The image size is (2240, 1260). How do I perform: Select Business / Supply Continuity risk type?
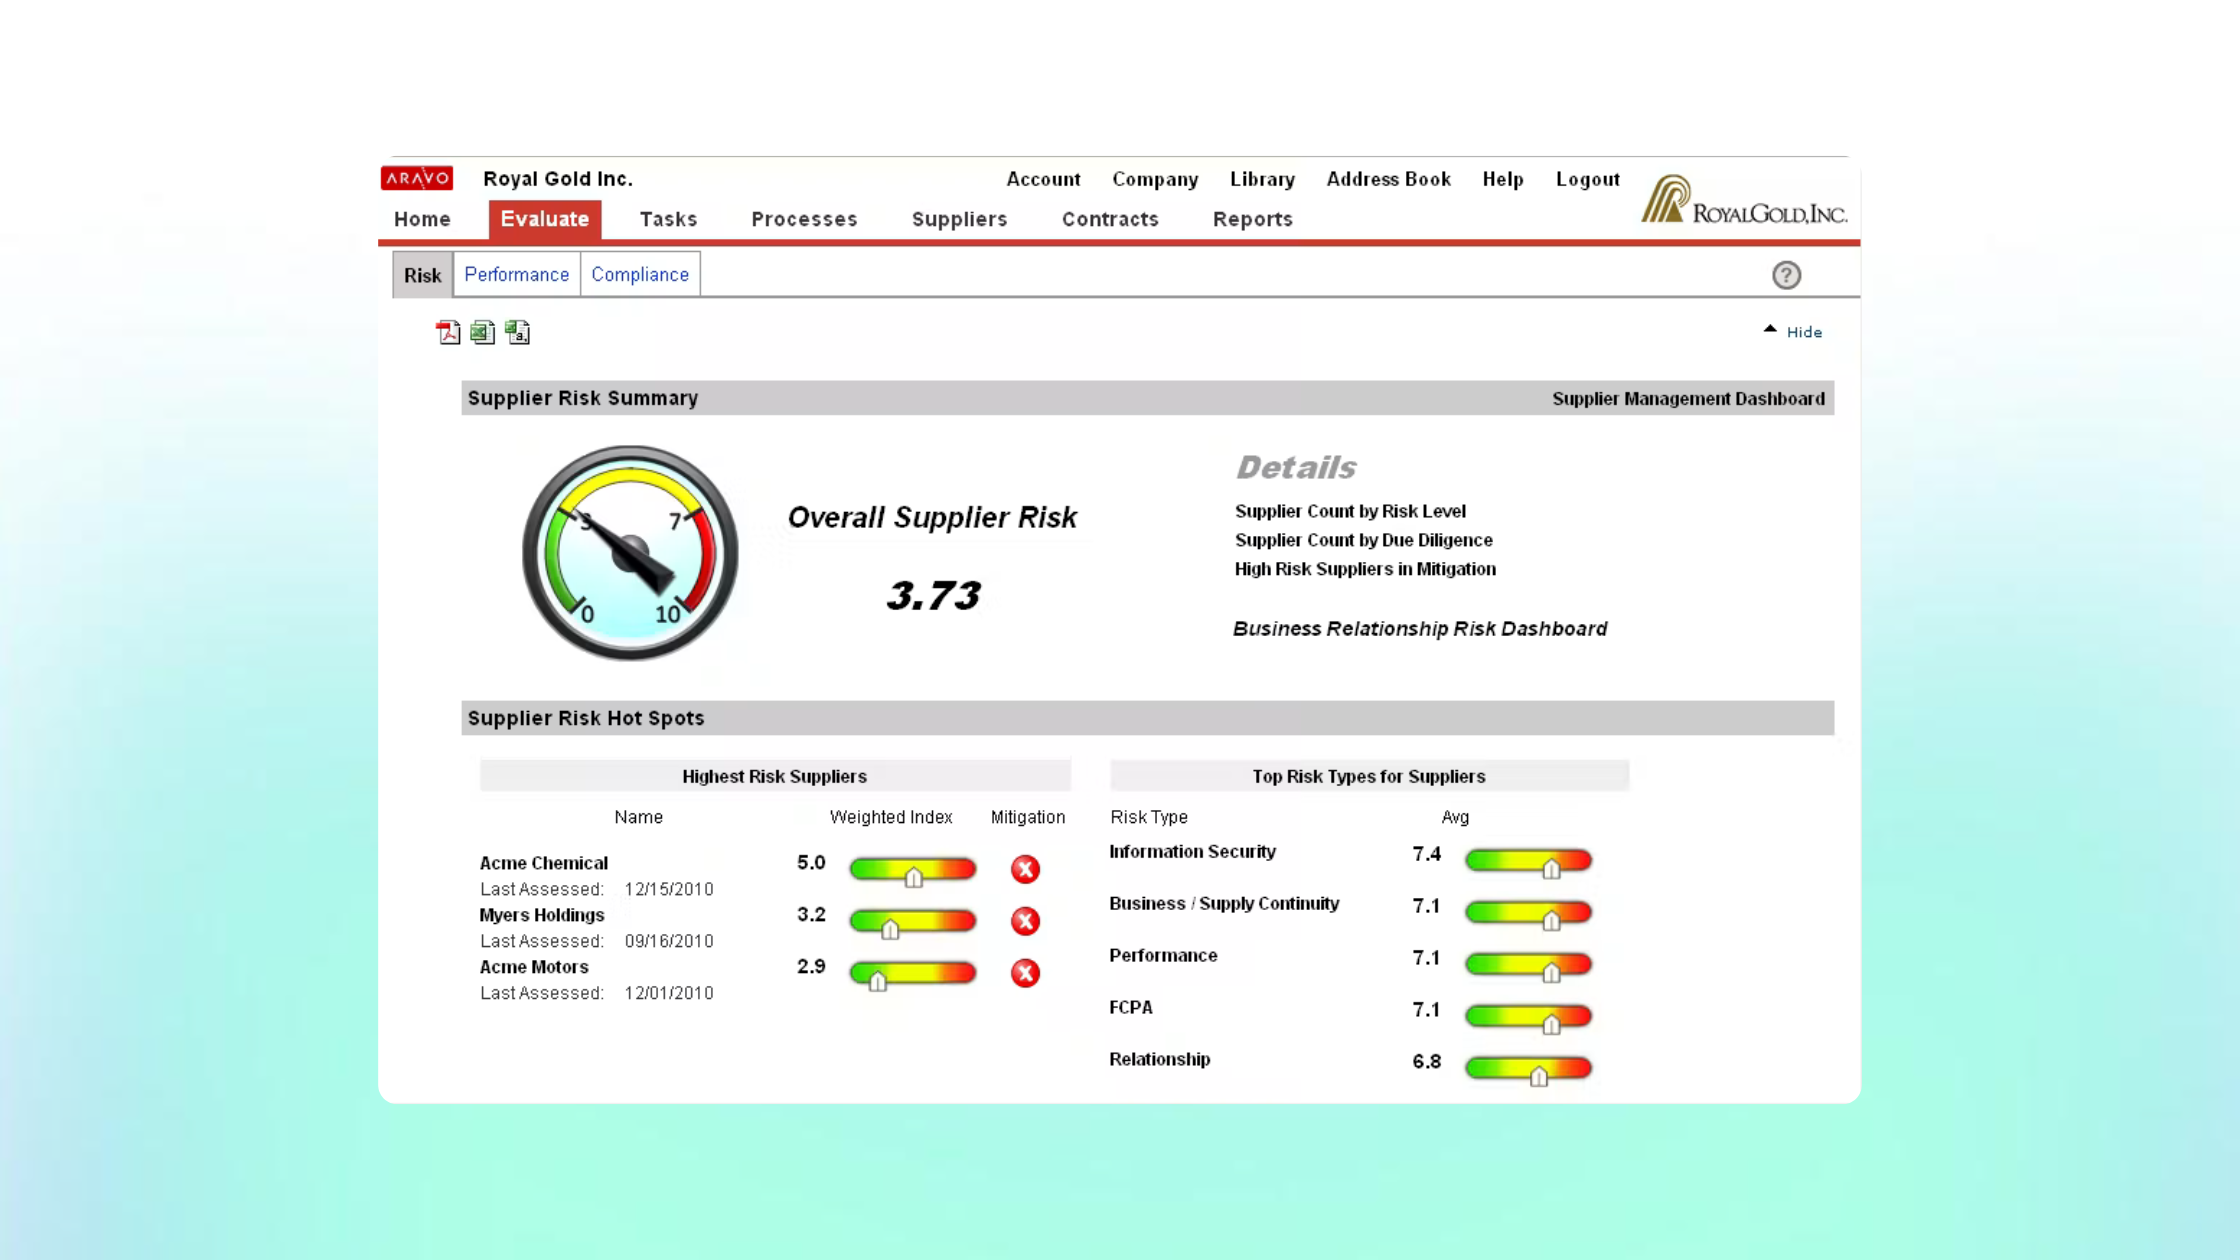tap(1224, 904)
